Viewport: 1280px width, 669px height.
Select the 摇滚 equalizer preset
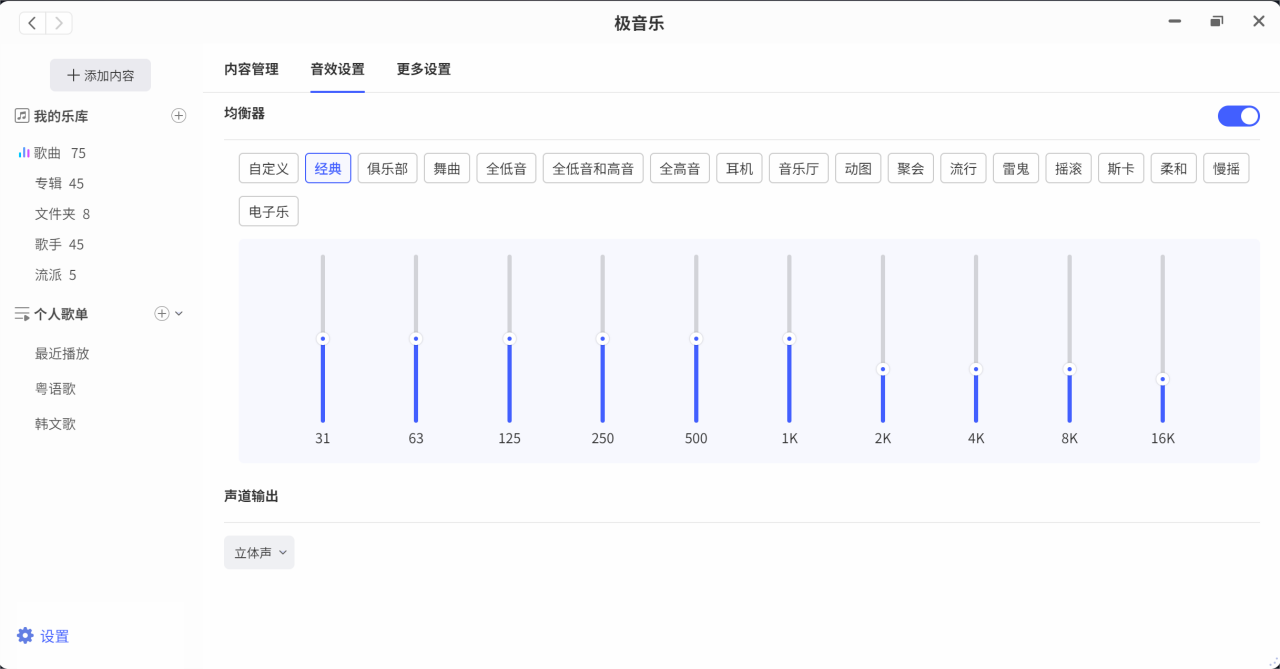point(1068,169)
